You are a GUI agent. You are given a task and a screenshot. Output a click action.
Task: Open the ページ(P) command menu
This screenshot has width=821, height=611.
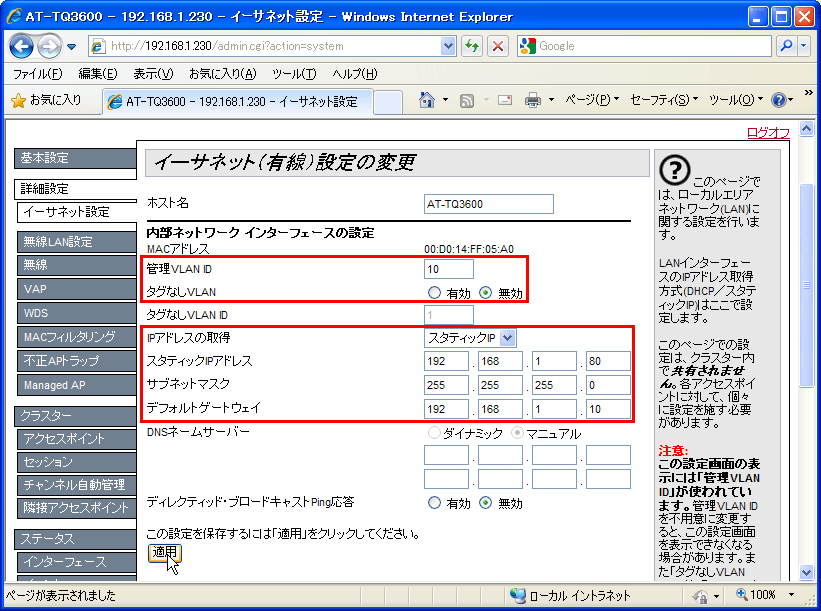pos(592,99)
